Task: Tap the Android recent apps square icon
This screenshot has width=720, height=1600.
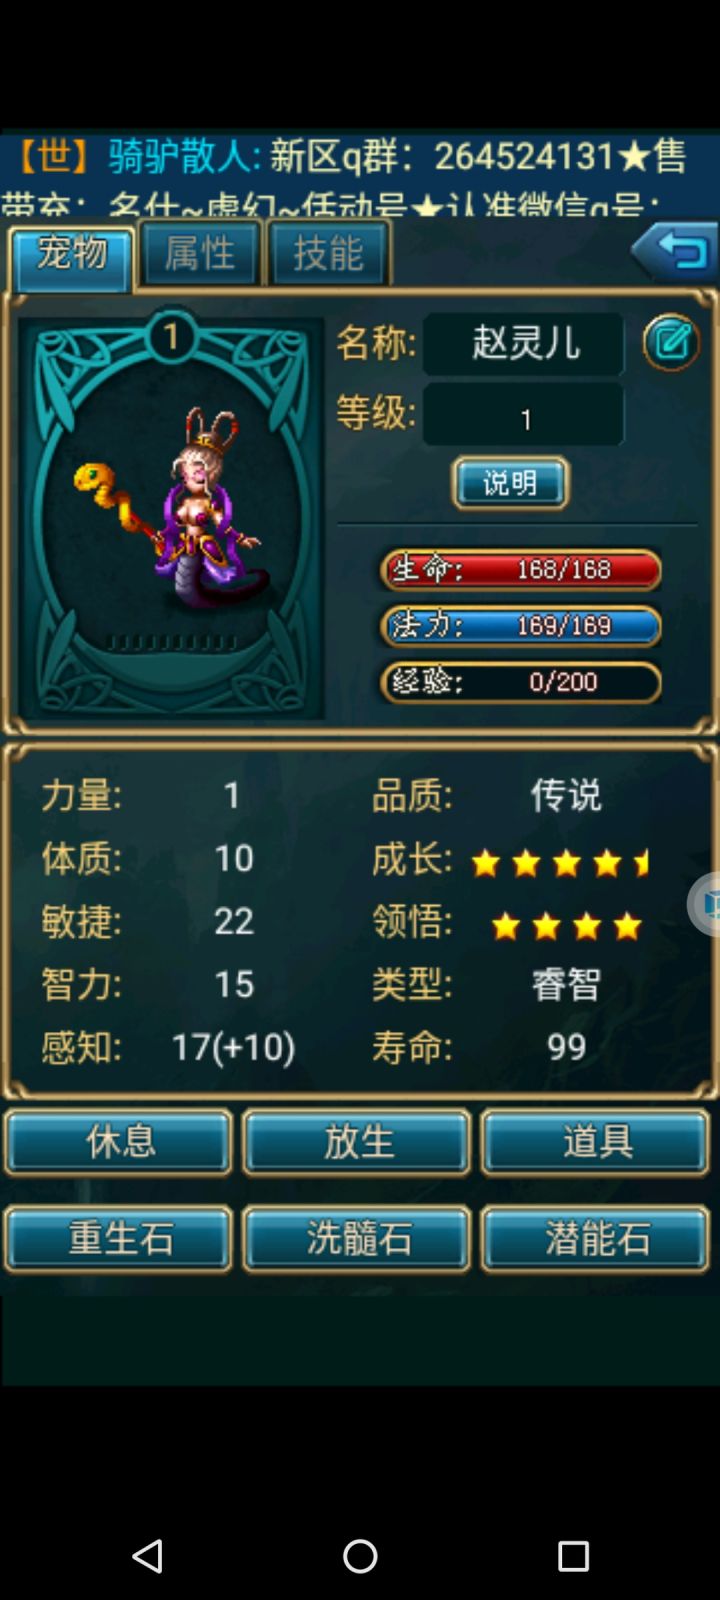Action: point(573,1555)
